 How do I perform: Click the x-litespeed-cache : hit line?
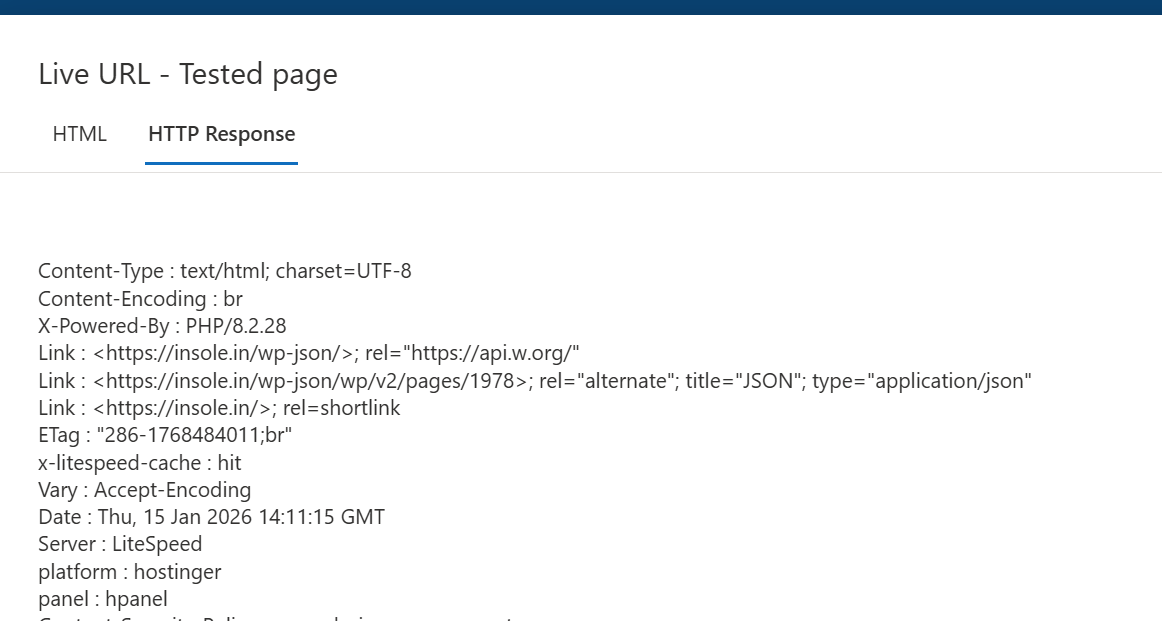point(140,463)
